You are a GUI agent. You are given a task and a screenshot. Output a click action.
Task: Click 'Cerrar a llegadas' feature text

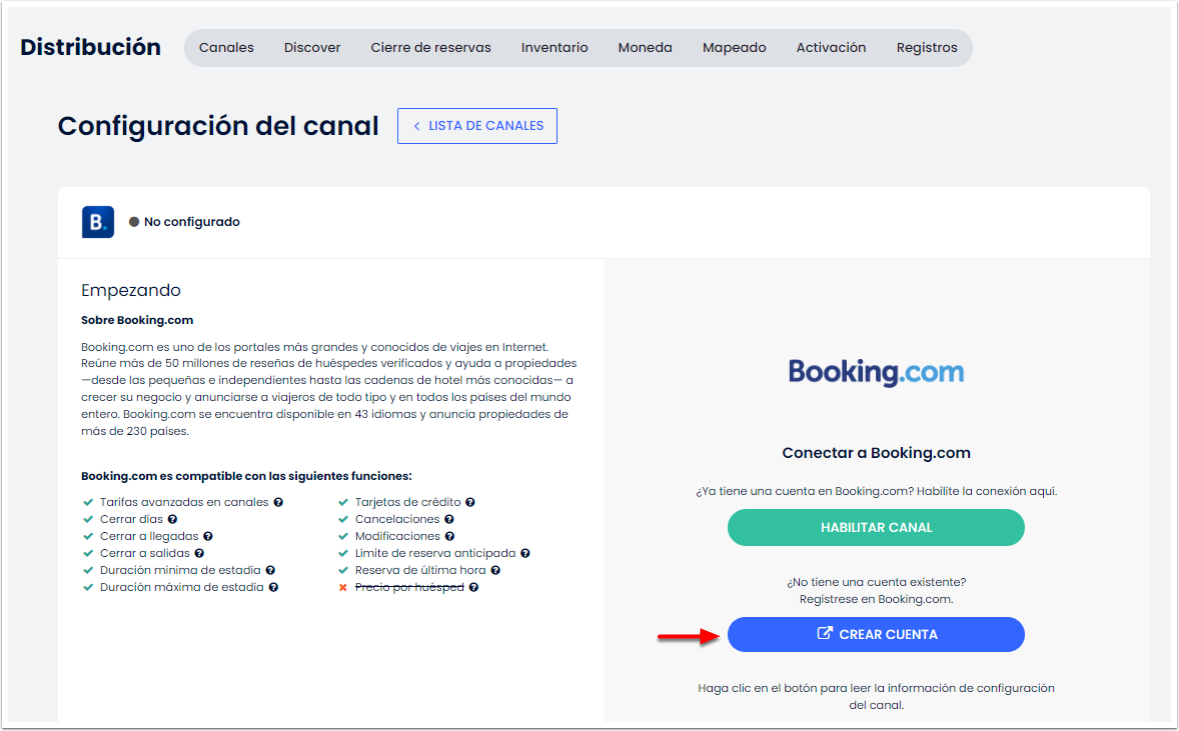[x=149, y=536]
